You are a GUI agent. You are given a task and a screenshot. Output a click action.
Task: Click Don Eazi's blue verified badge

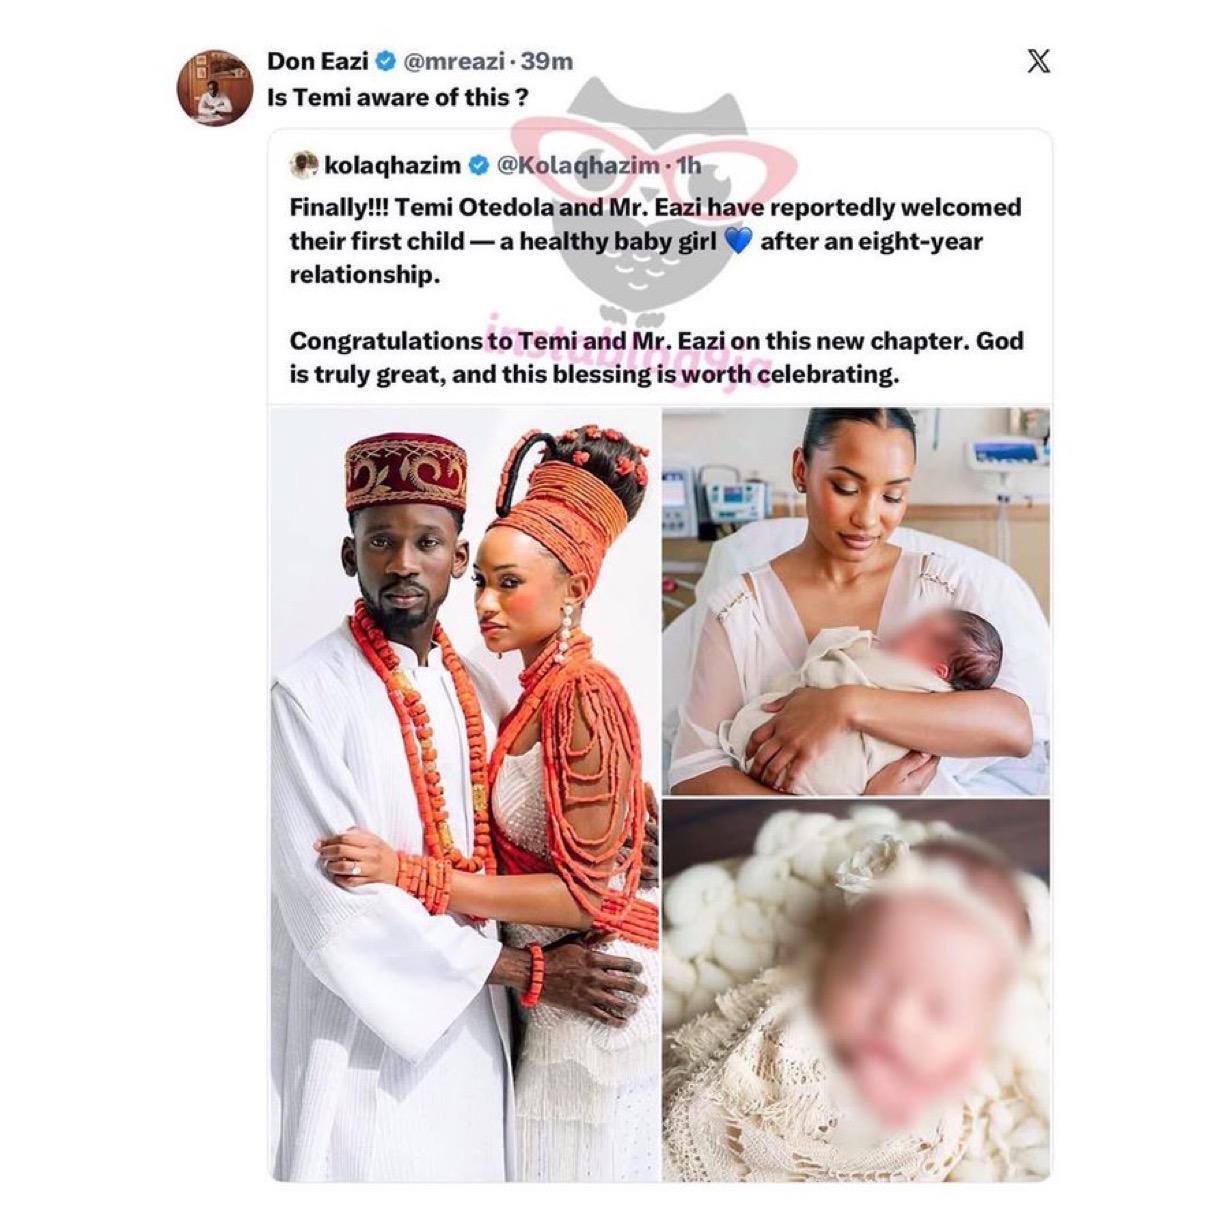pyautogui.click(x=385, y=62)
